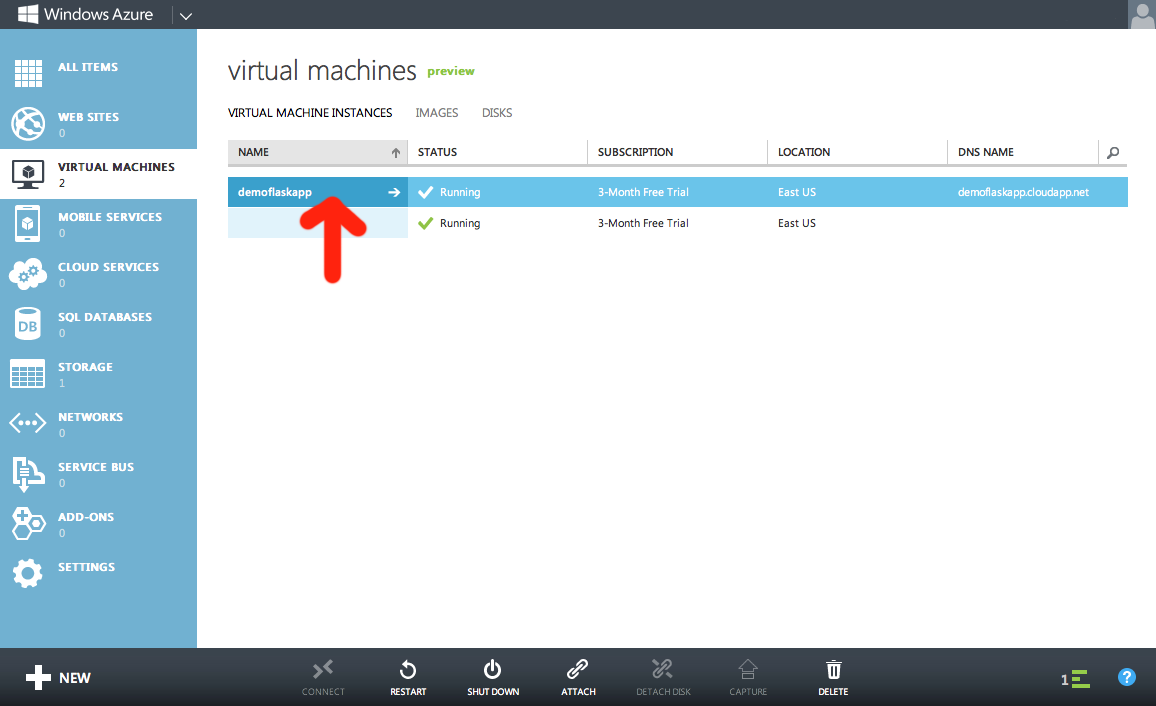Switch to the Disks tab
Image resolution: width=1156 pixels, height=706 pixels.
pos(497,113)
